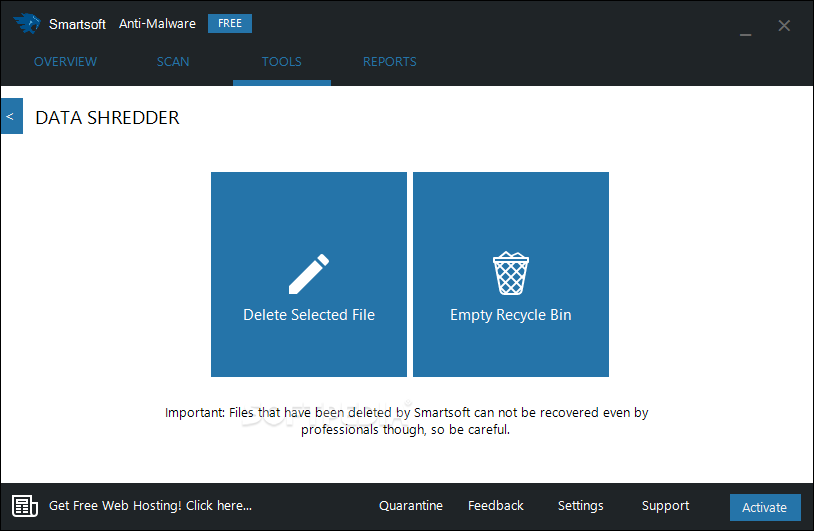
Task: Click the FREE edition badge
Action: click(230, 23)
